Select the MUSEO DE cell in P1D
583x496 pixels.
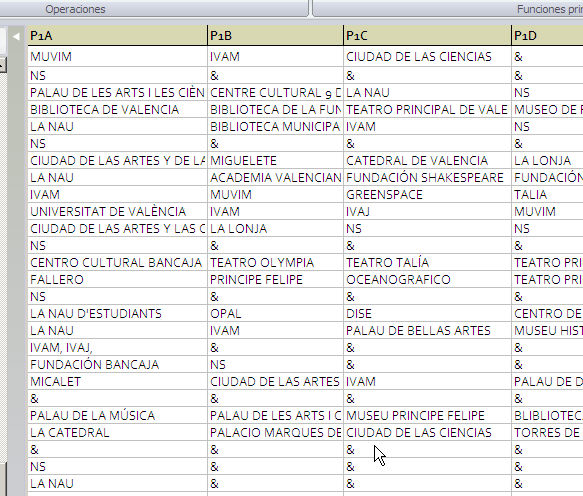click(x=547, y=109)
